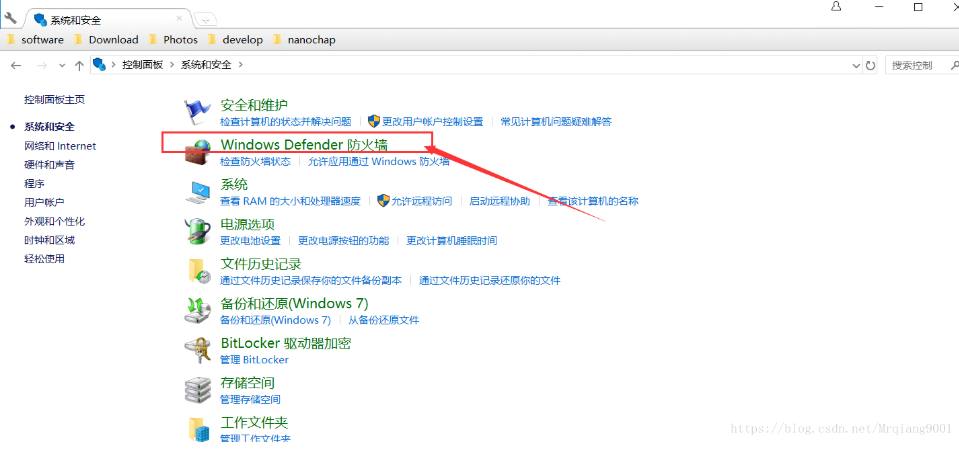Open 轻松使用 category
This screenshot has width=959, height=452.
44,259
